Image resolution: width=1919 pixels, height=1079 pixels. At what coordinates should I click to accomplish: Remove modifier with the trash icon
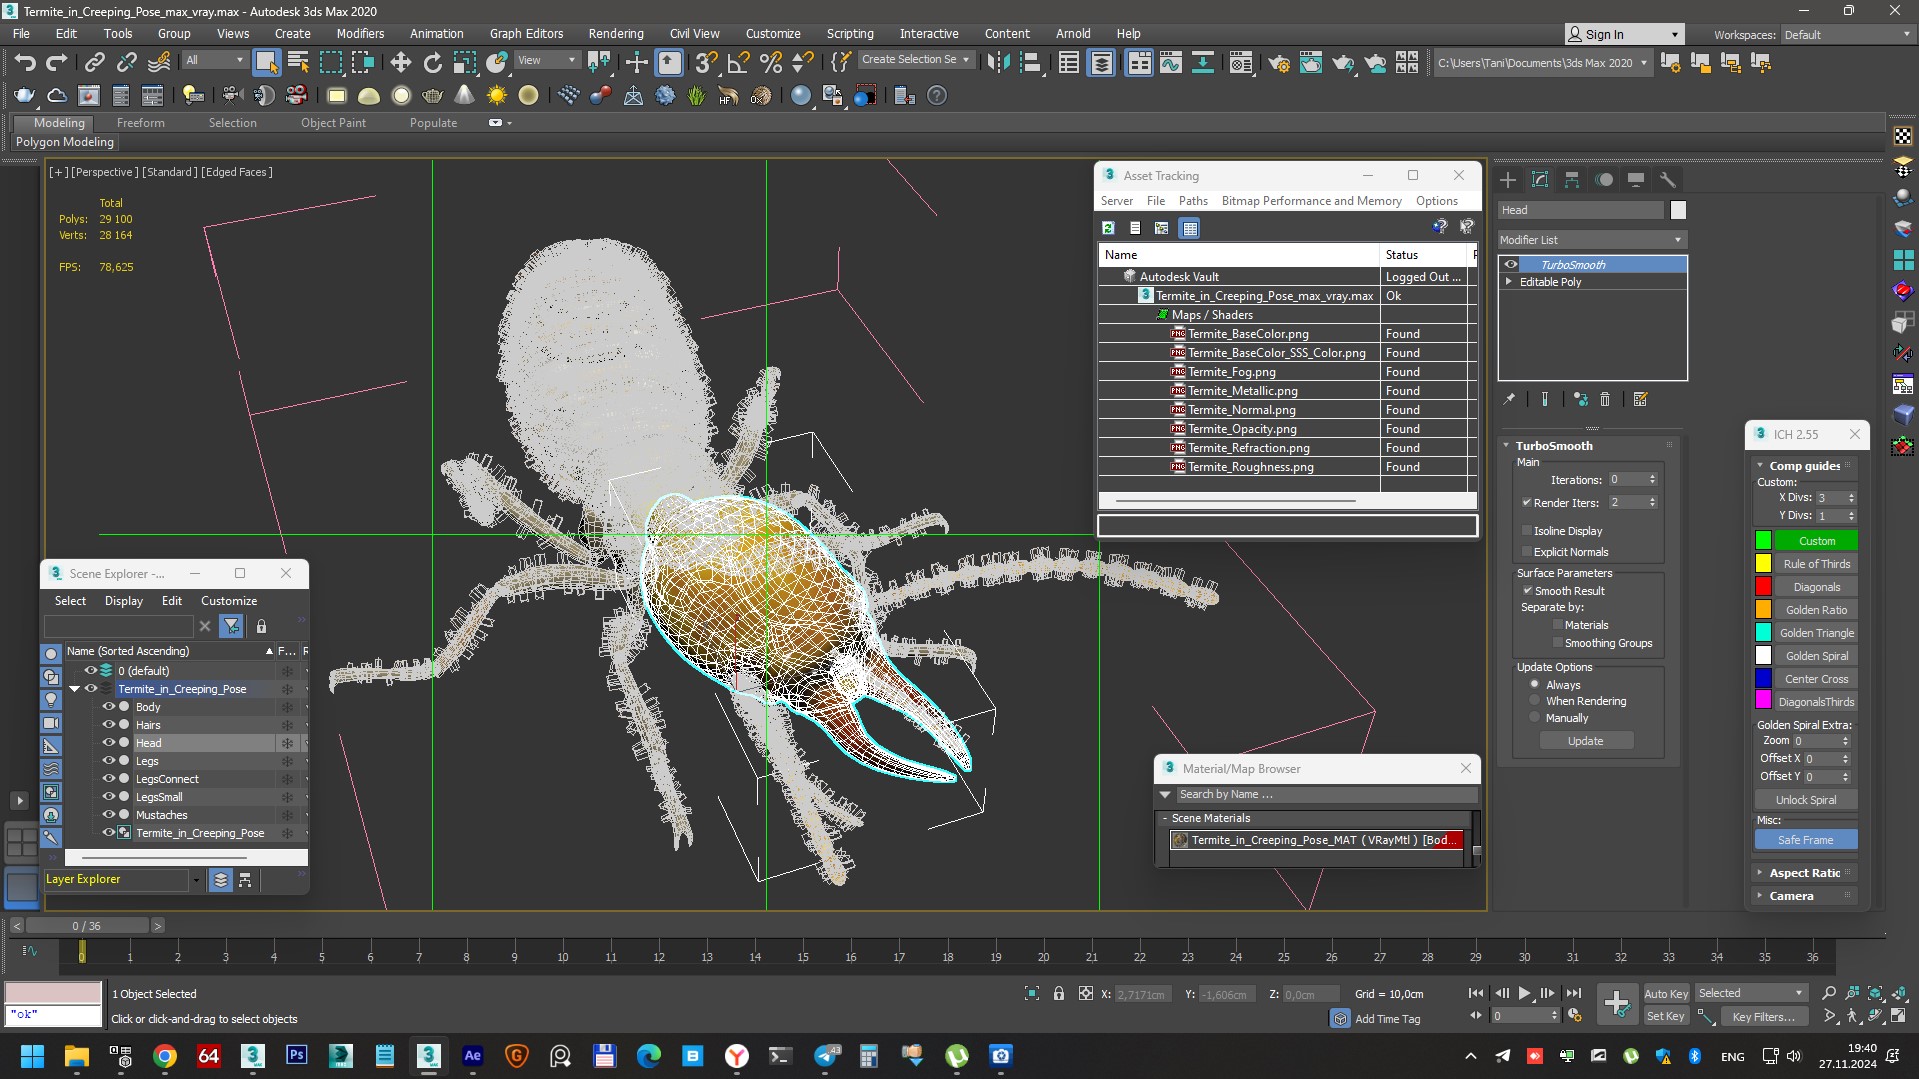tap(1605, 399)
